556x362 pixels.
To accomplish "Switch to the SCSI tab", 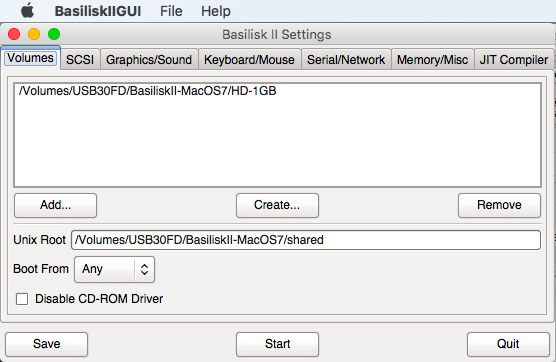I will 80,60.
